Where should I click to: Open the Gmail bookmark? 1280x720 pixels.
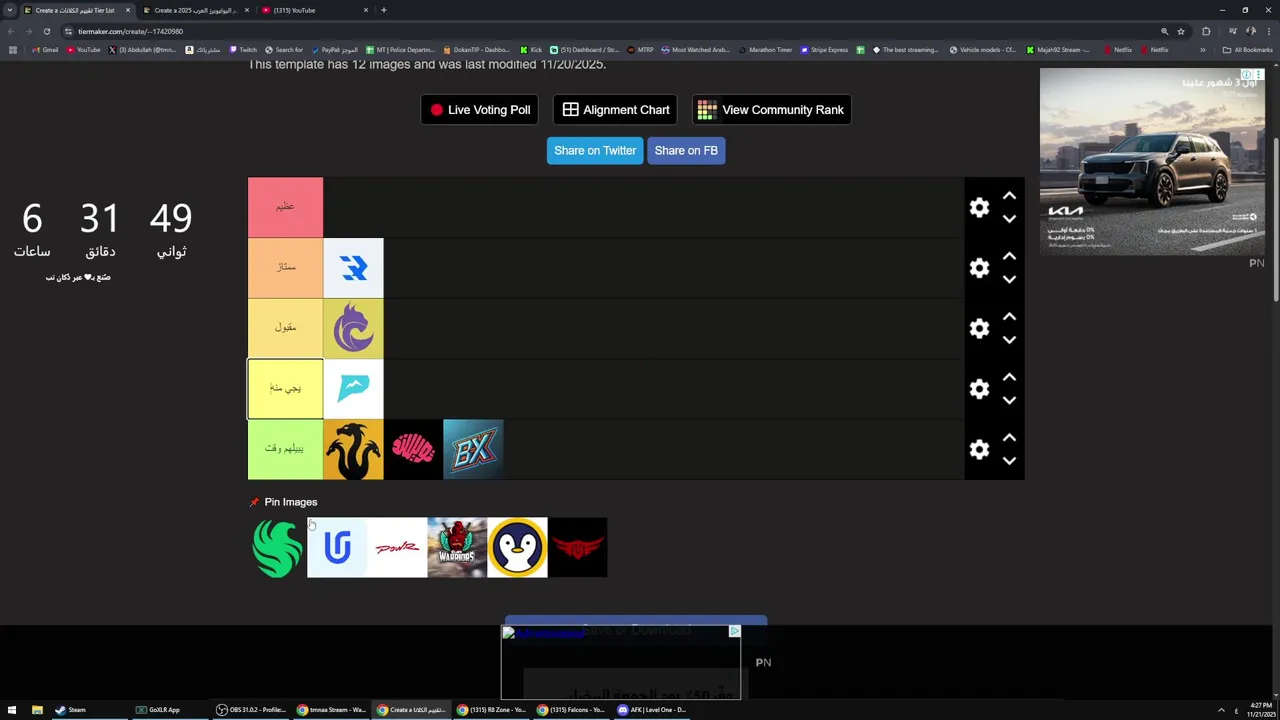coord(45,50)
